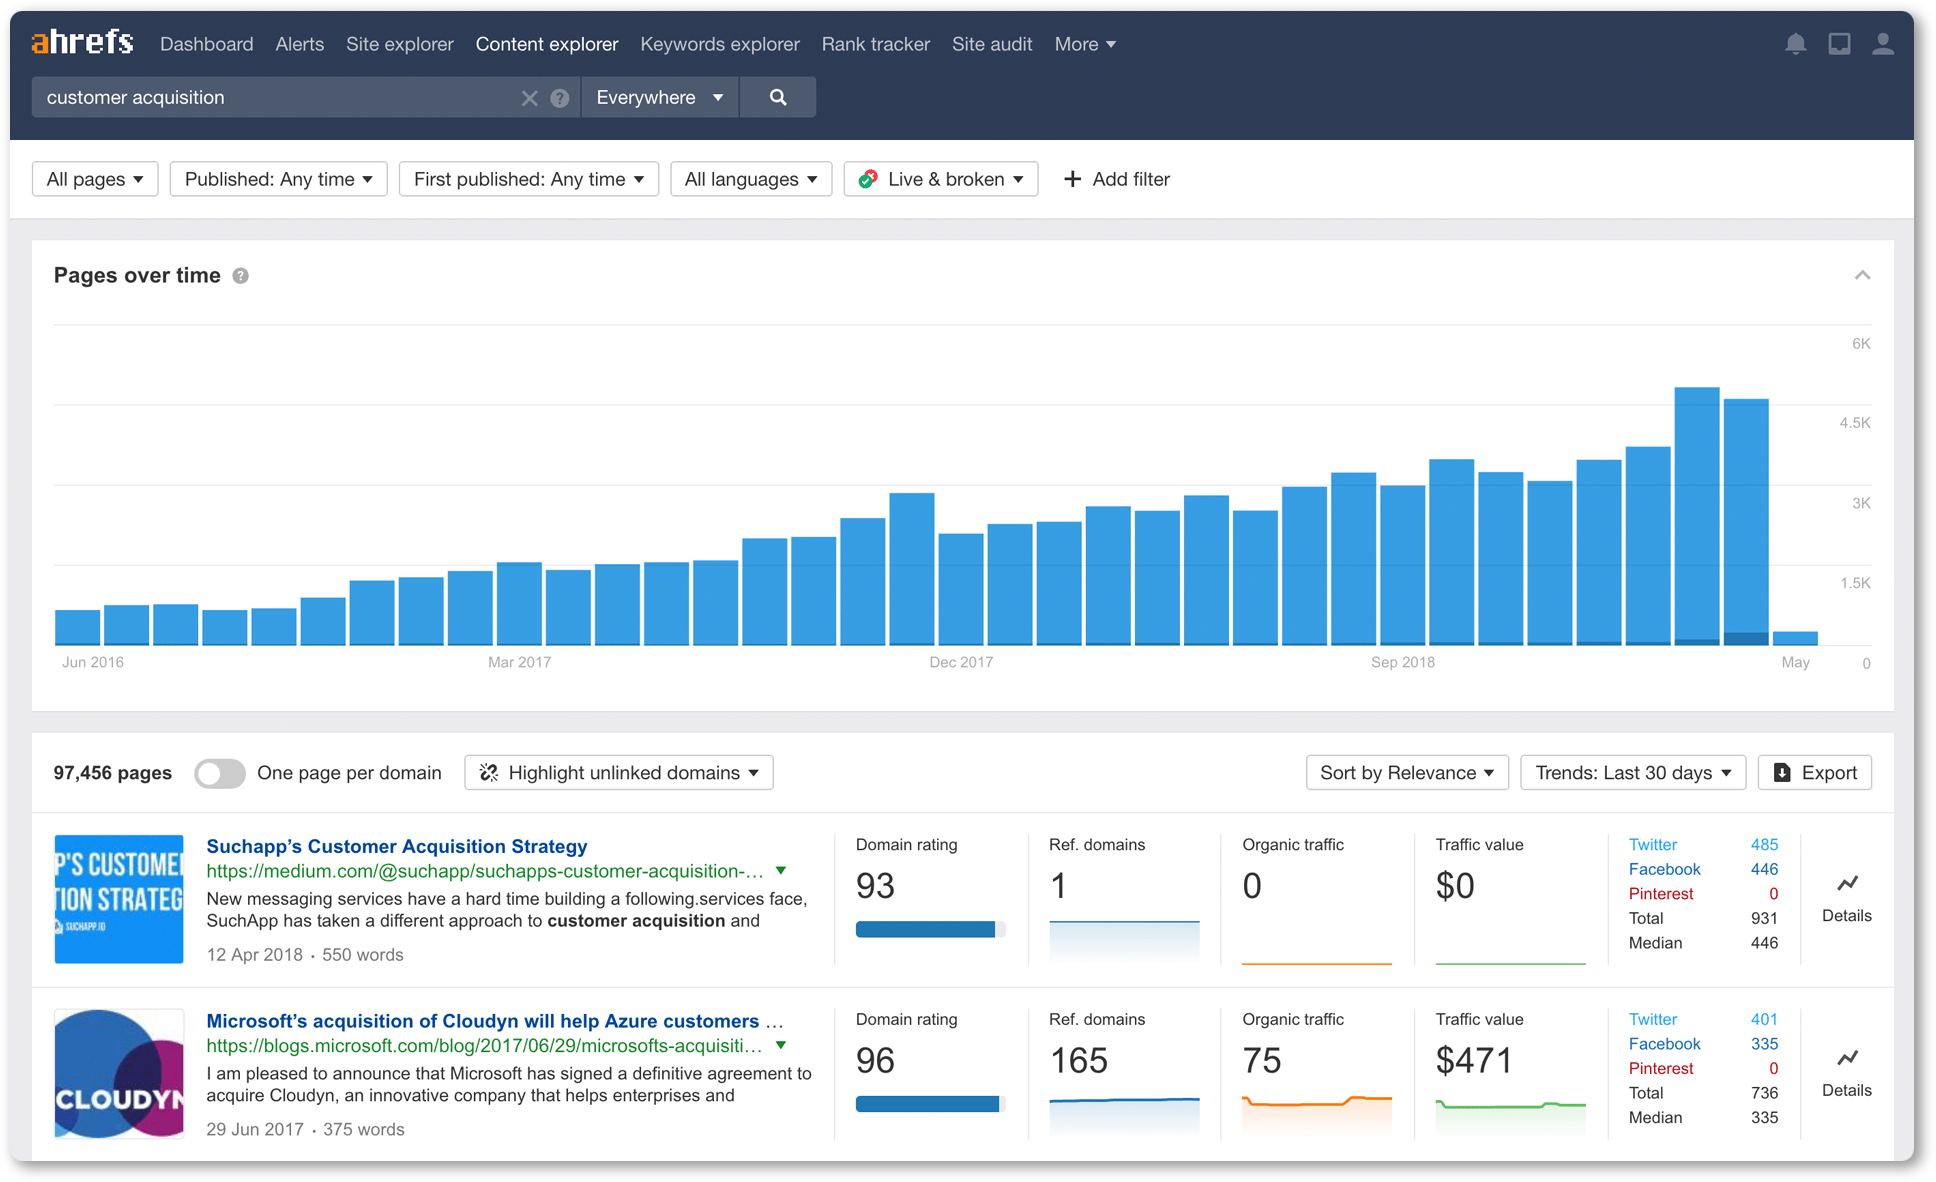The image size is (1936, 1182).
Task: Click the "29 Jun 2017" date
Action: pos(255,1130)
